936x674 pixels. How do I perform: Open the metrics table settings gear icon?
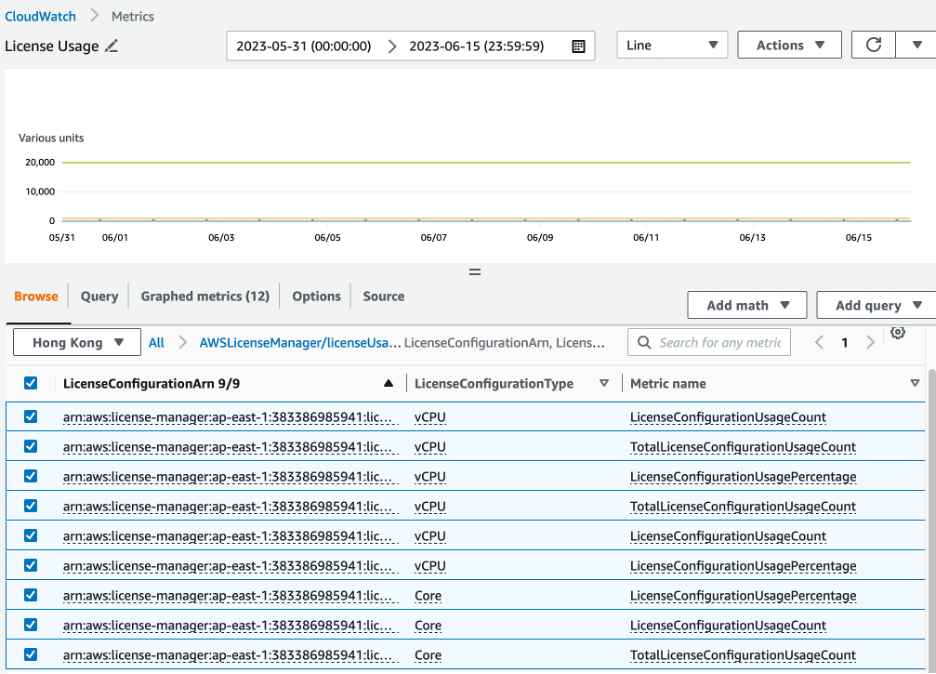(897, 333)
